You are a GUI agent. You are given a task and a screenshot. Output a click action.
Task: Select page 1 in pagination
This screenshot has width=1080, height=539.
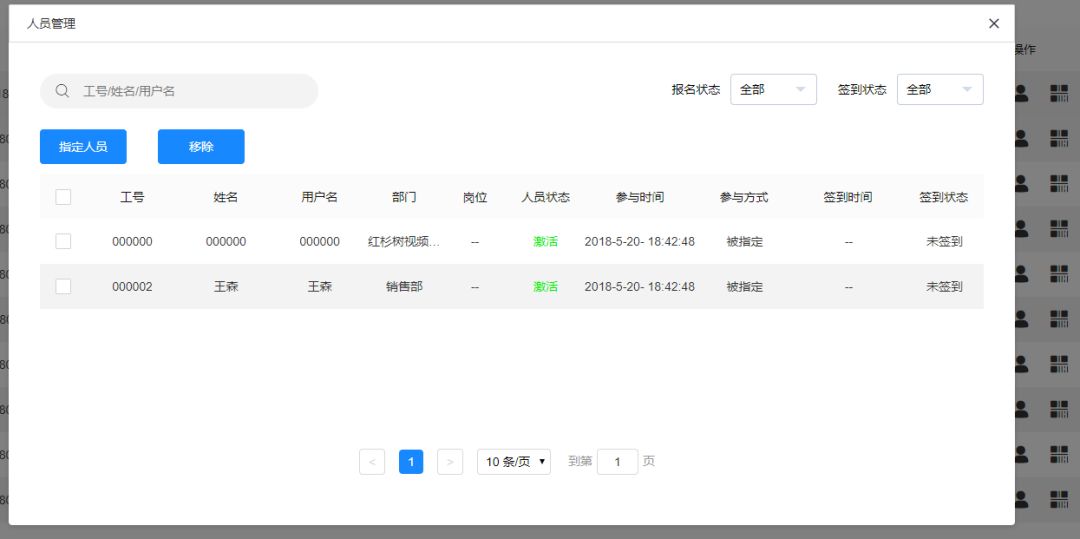click(411, 462)
